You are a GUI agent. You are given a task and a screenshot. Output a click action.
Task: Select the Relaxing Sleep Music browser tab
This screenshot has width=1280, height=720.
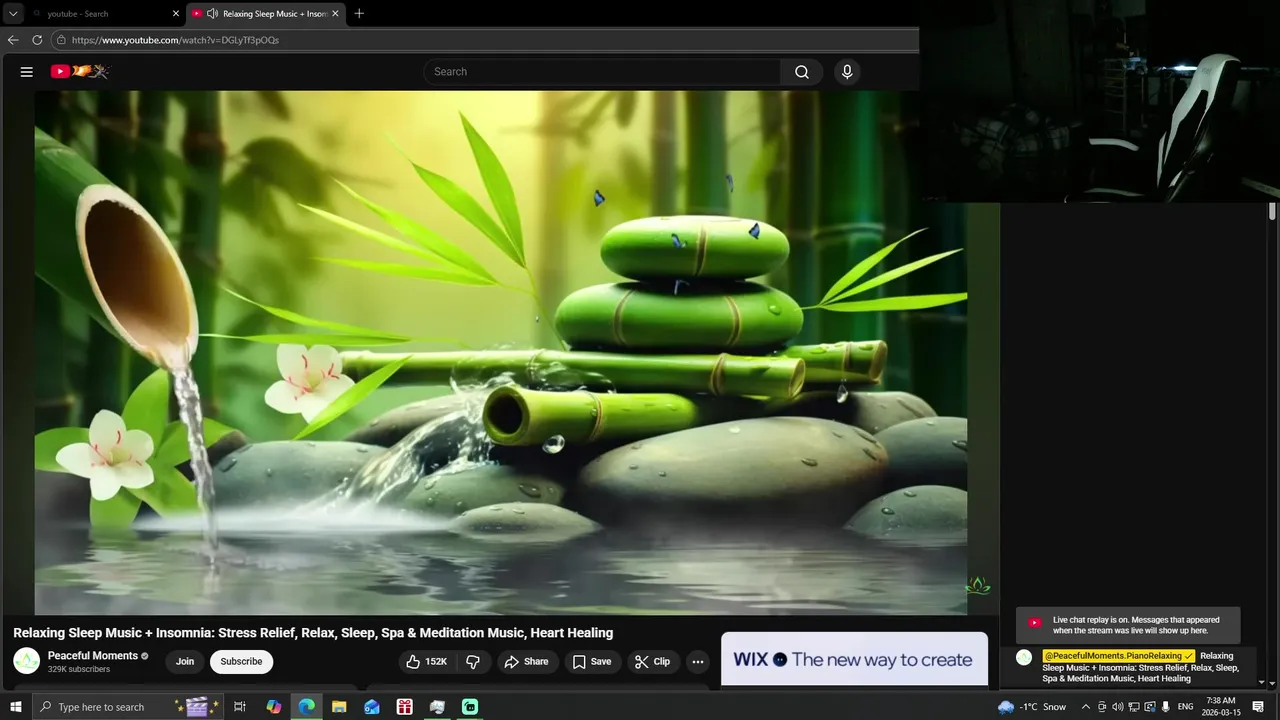[x=265, y=14]
